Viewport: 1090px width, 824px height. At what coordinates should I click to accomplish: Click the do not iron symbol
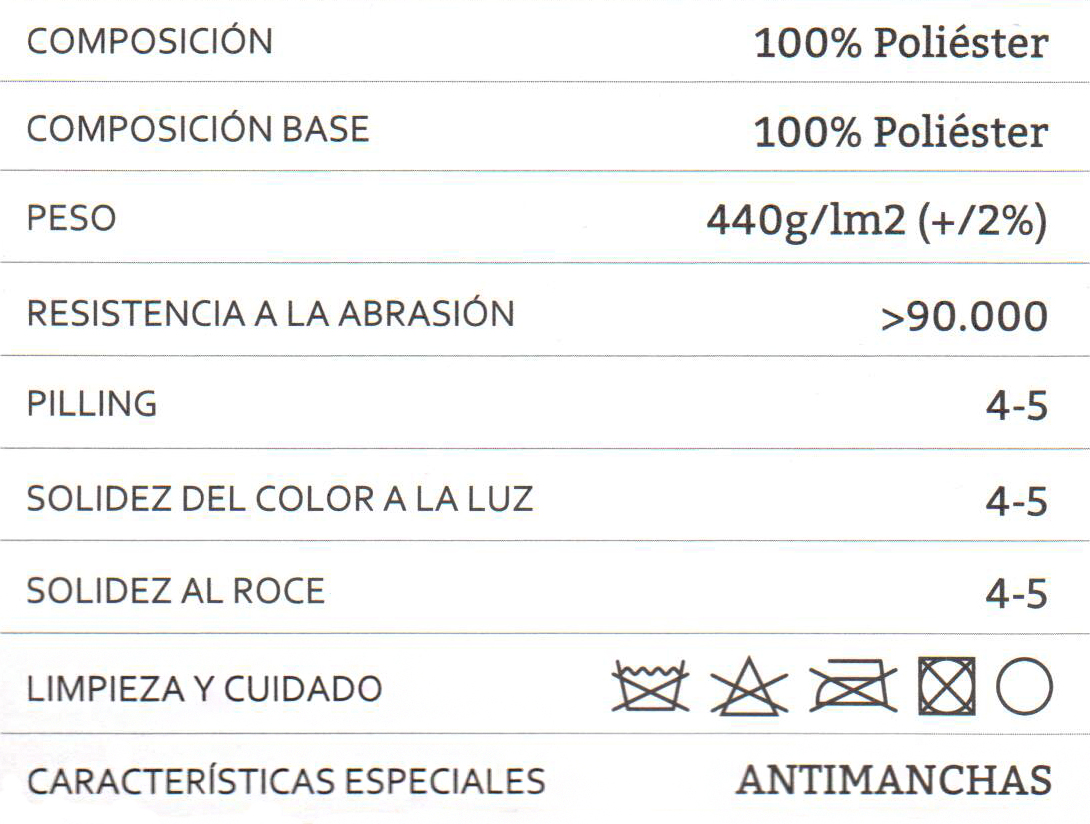(x=853, y=686)
